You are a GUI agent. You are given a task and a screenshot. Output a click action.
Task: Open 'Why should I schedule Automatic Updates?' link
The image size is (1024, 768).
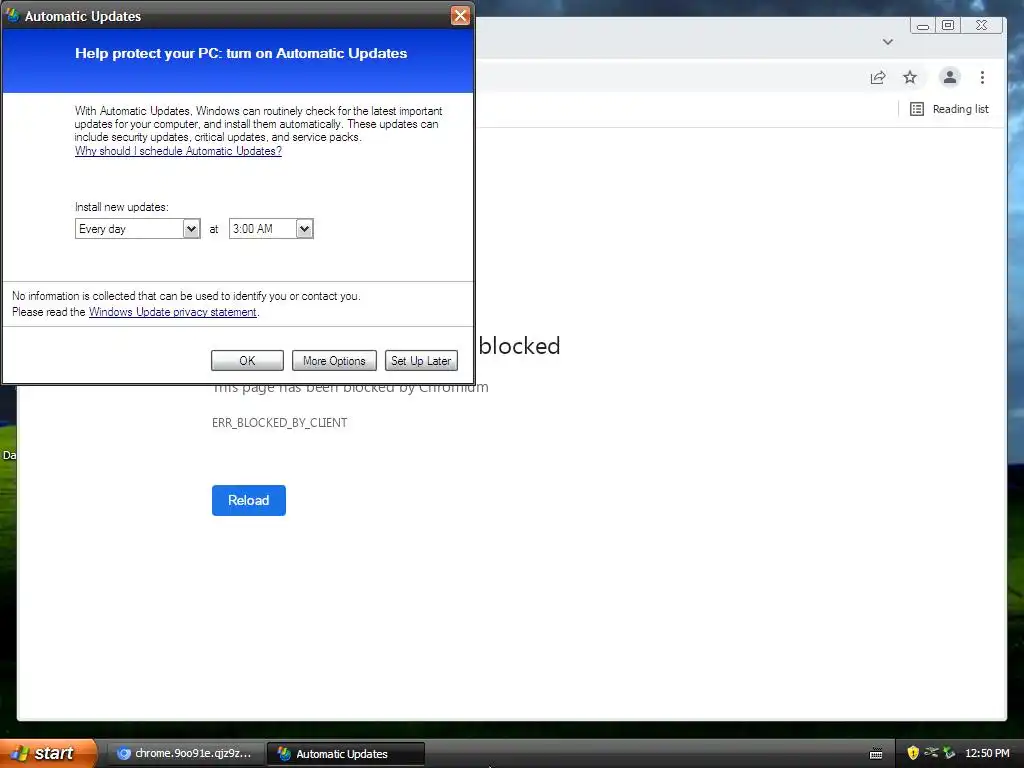(x=178, y=151)
